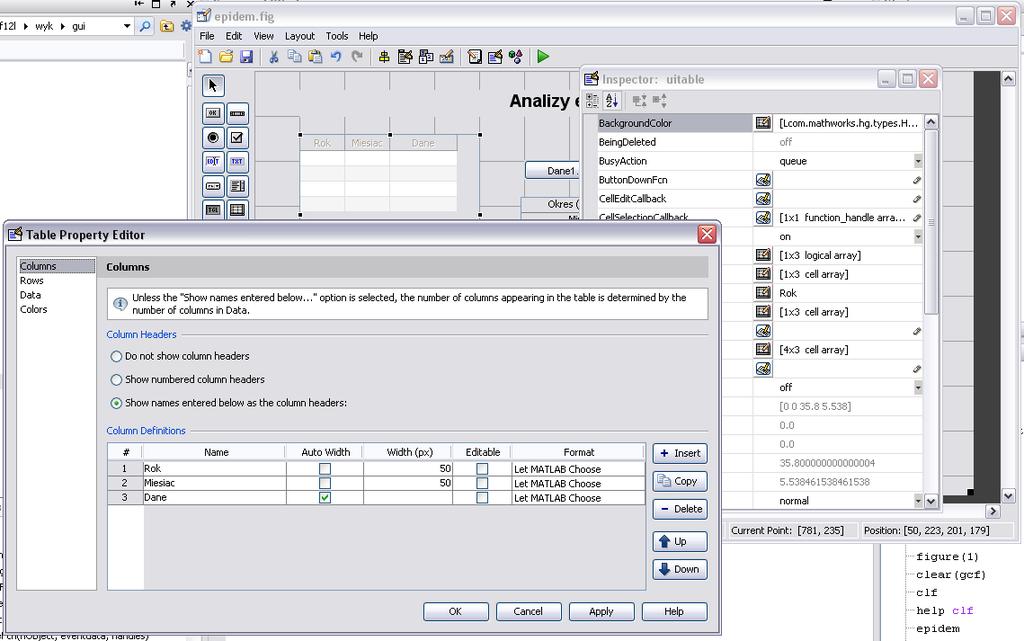Open the folder path dropdown next to 'gui'

127,26
